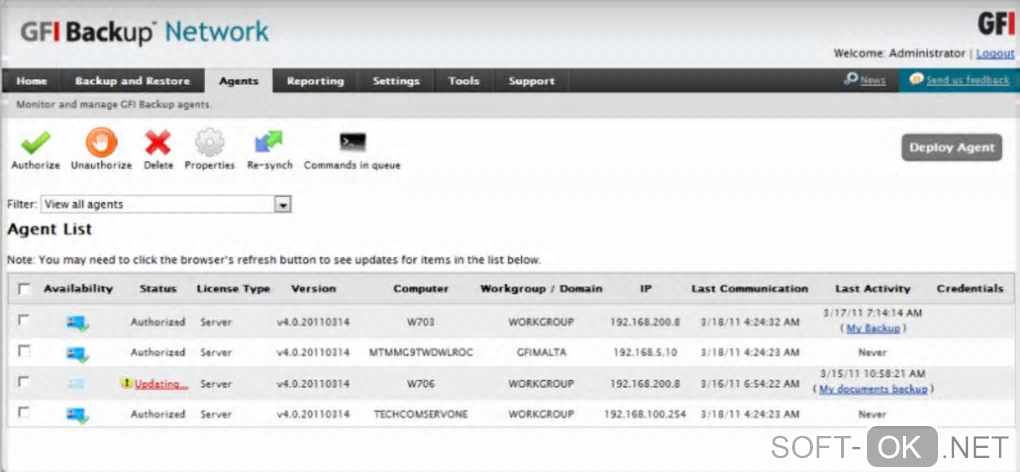Sort by the Computer column header
1020x472 pixels.
(421, 289)
